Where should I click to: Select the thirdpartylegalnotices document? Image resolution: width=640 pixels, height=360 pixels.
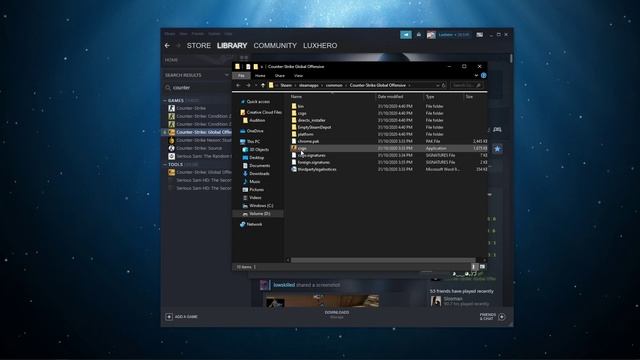[317, 169]
